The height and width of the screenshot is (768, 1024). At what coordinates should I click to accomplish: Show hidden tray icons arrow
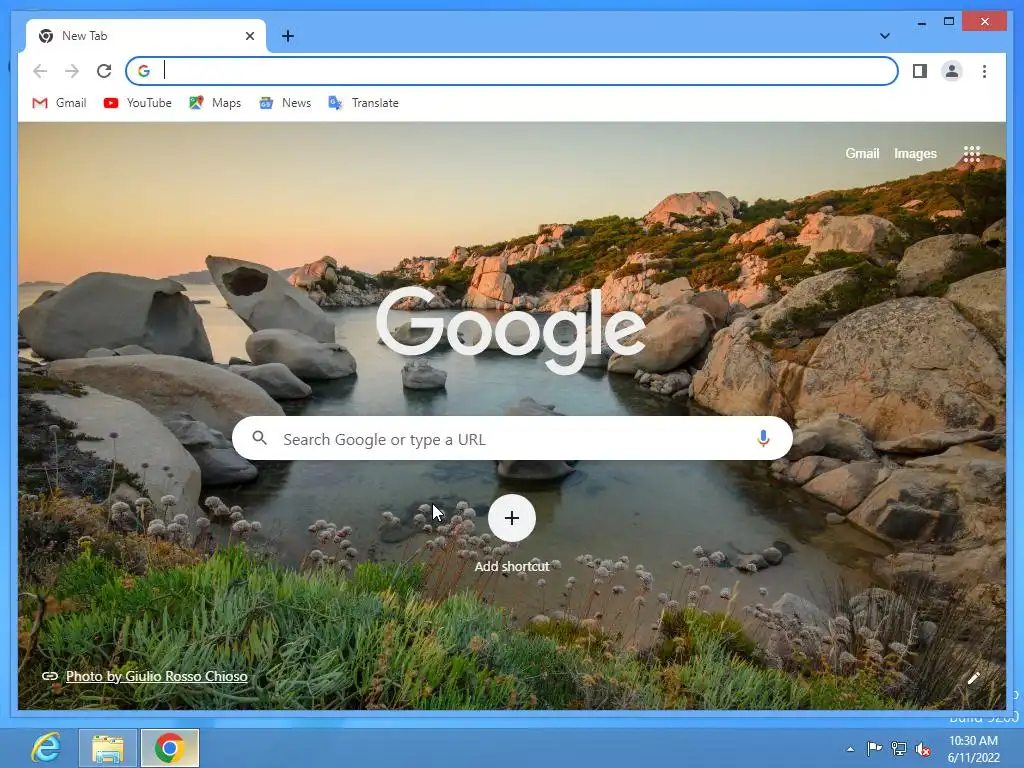pyautogui.click(x=850, y=749)
